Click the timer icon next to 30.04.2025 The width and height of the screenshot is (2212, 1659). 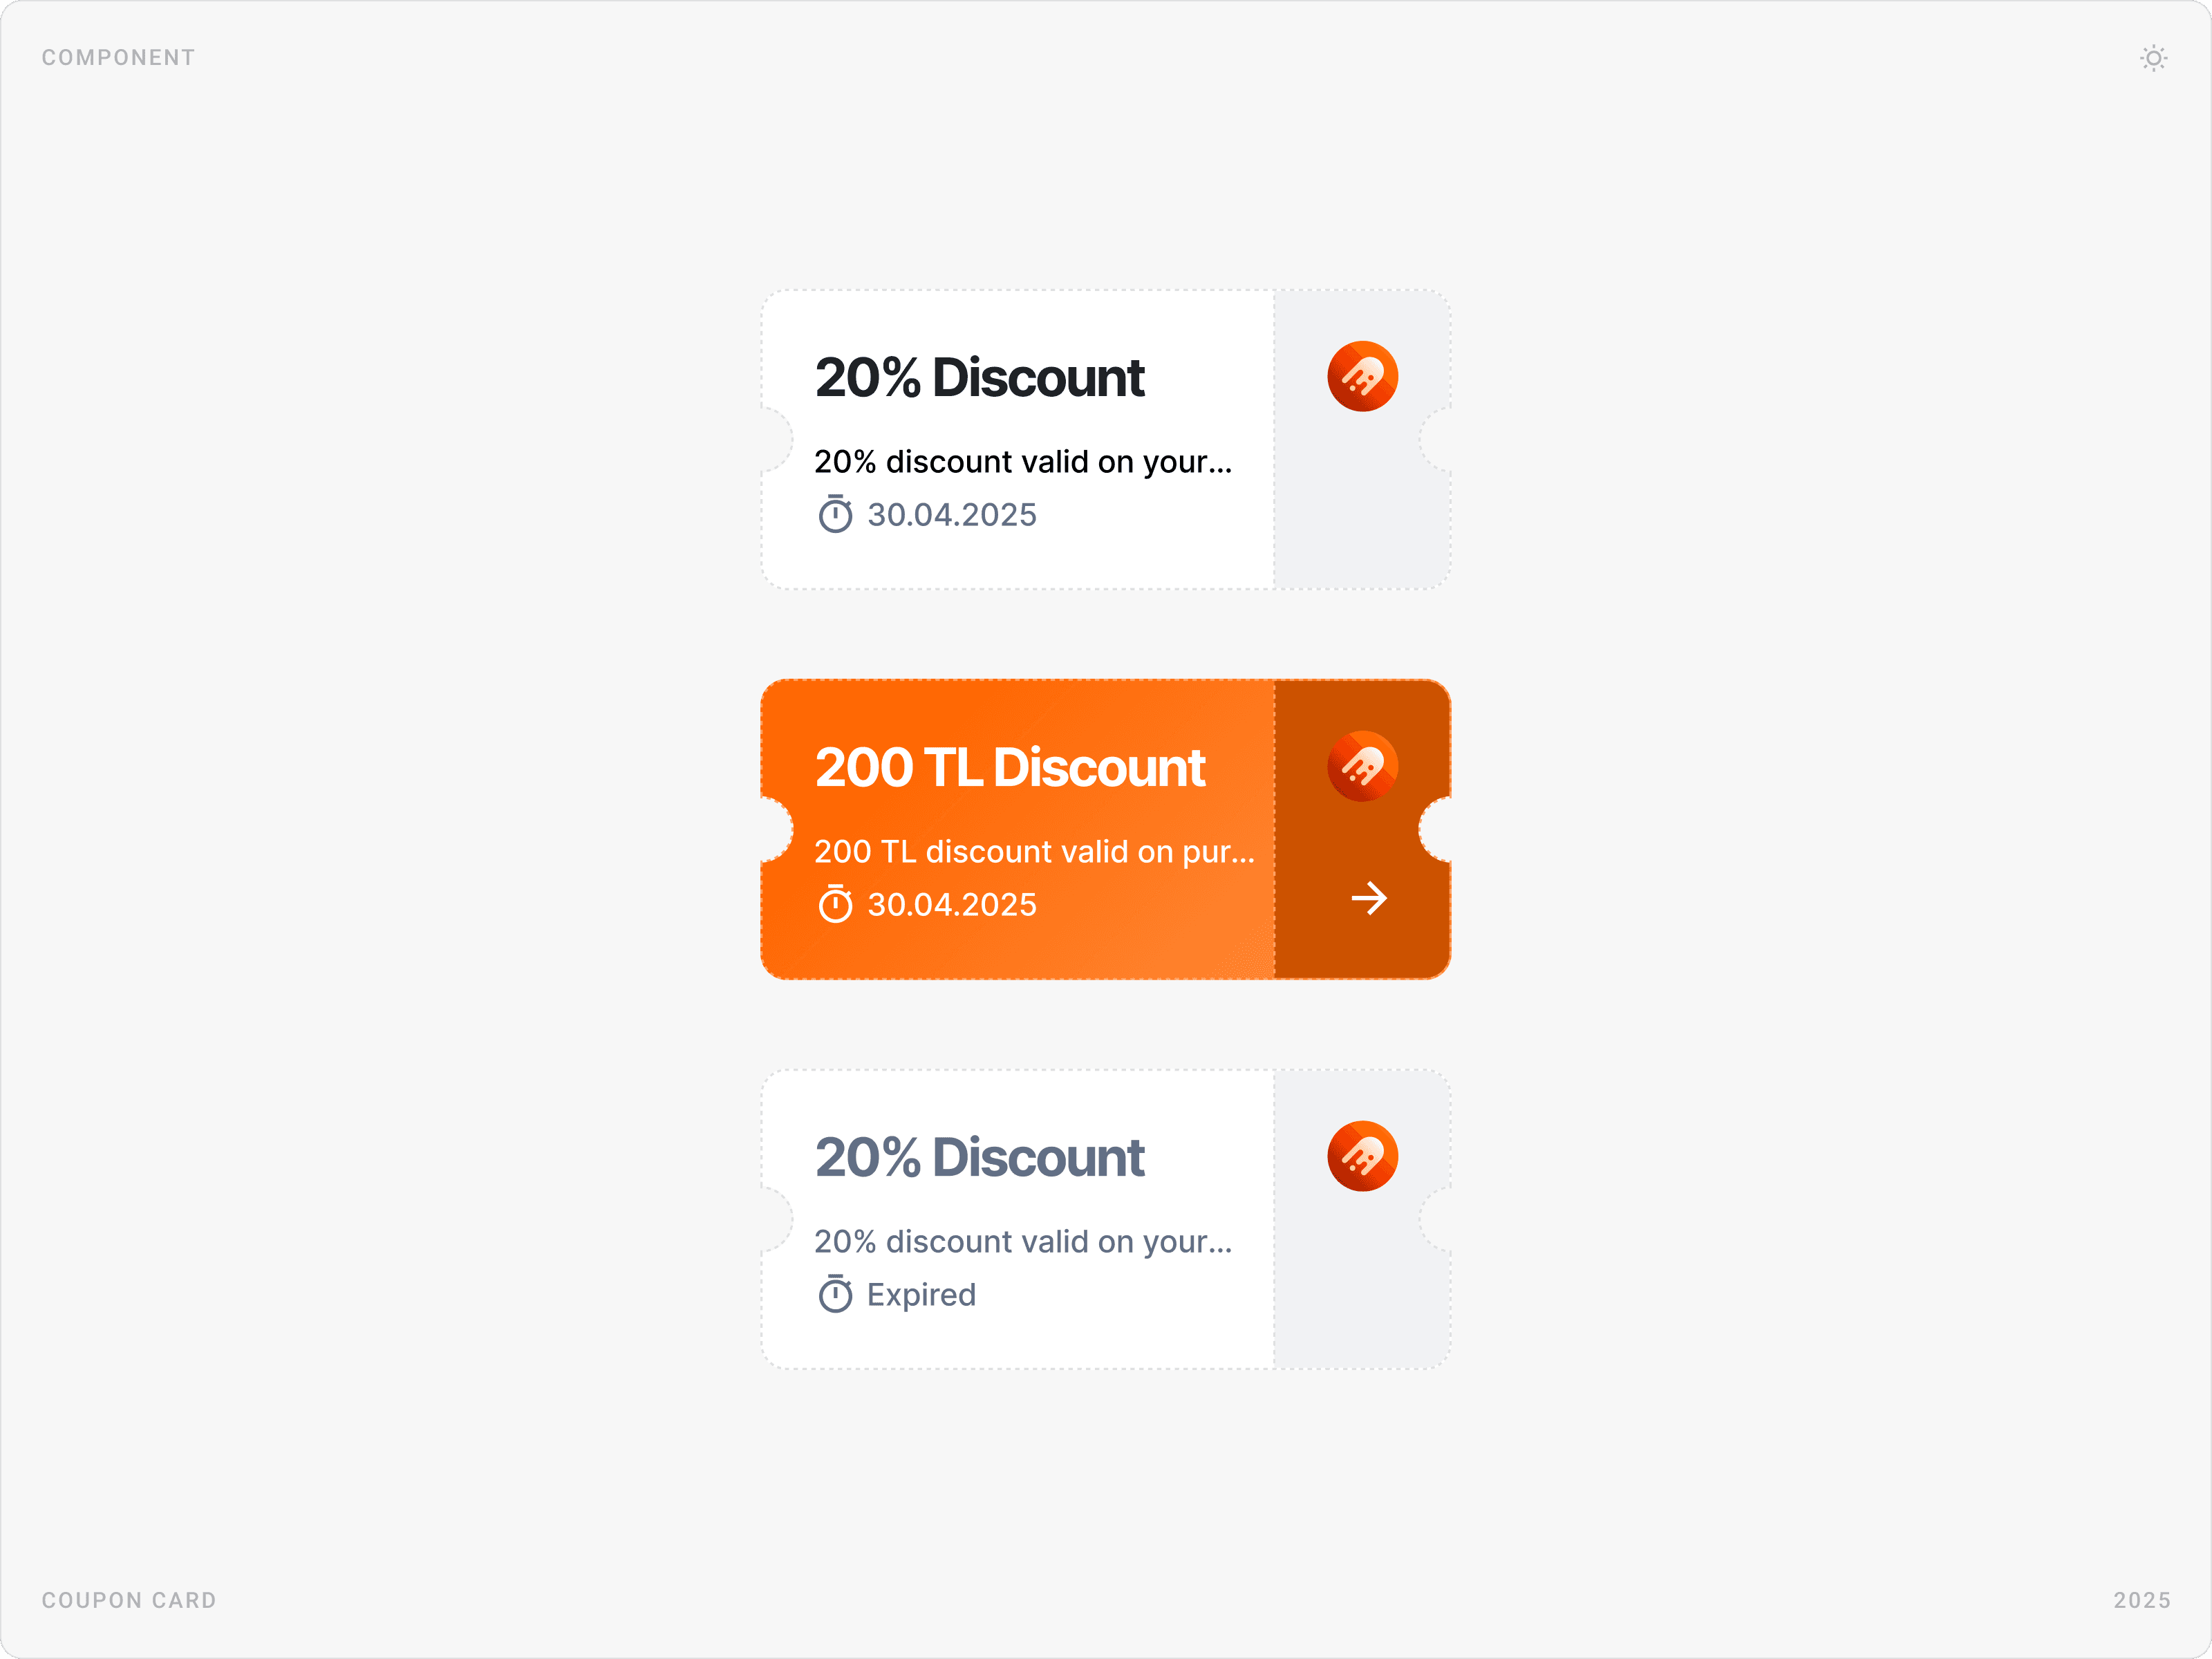pyautogui.click(x=835, y=514)
